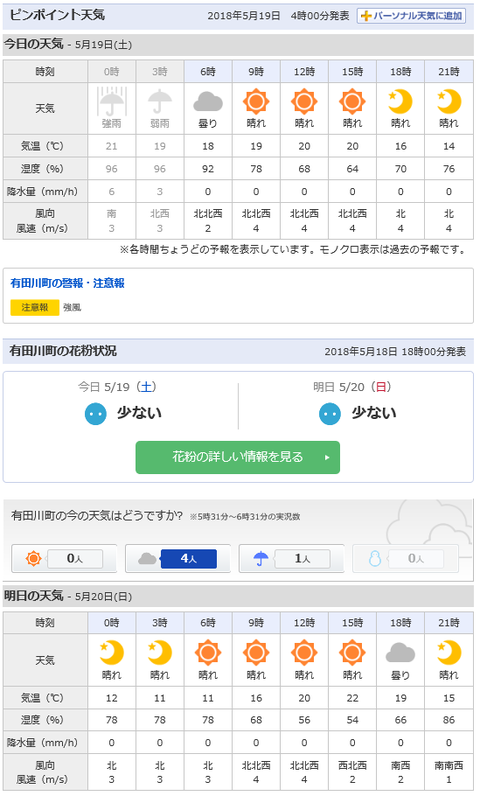
Task: Click tomorrow 15時 wind direction 西北西
Action: 353,765
